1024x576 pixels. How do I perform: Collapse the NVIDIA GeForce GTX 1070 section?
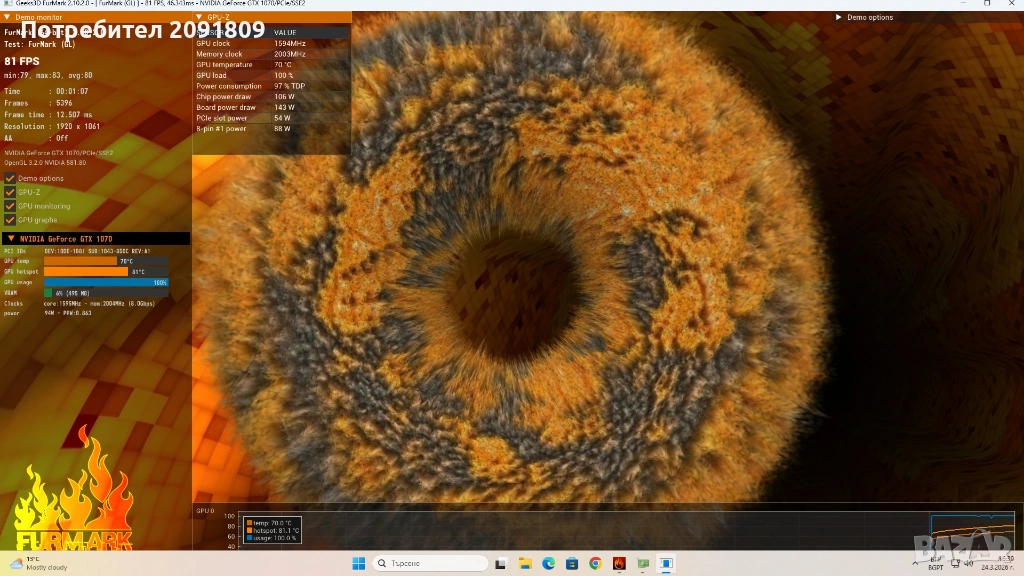point(11,239)
